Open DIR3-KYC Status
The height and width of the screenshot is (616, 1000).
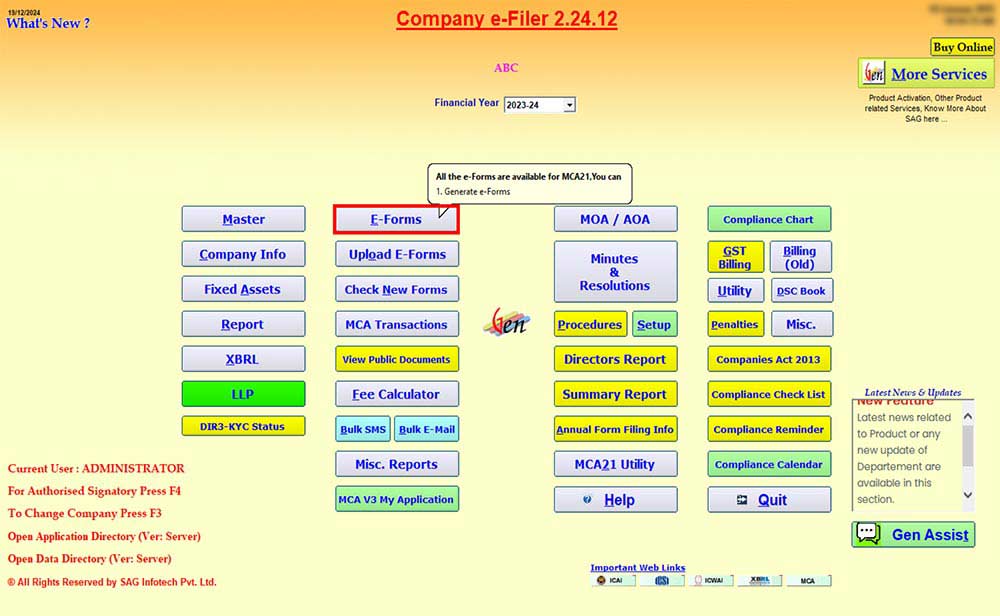click(x=243, y=426)
